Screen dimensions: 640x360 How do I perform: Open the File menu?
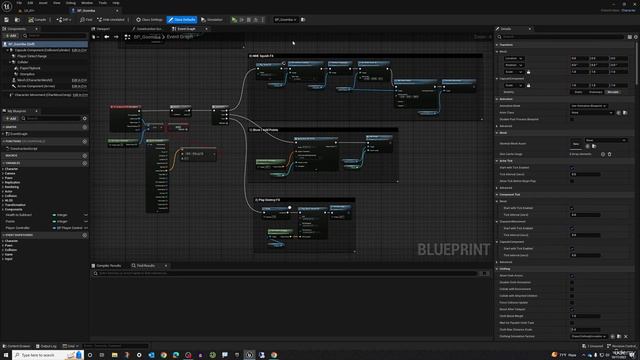[x=19, y=3]
